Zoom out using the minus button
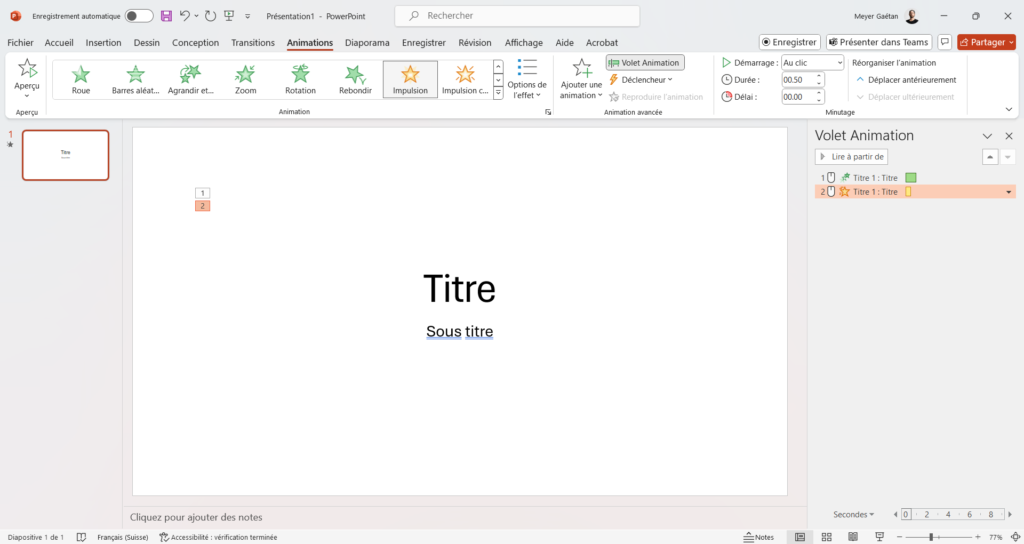 [899, 537]
